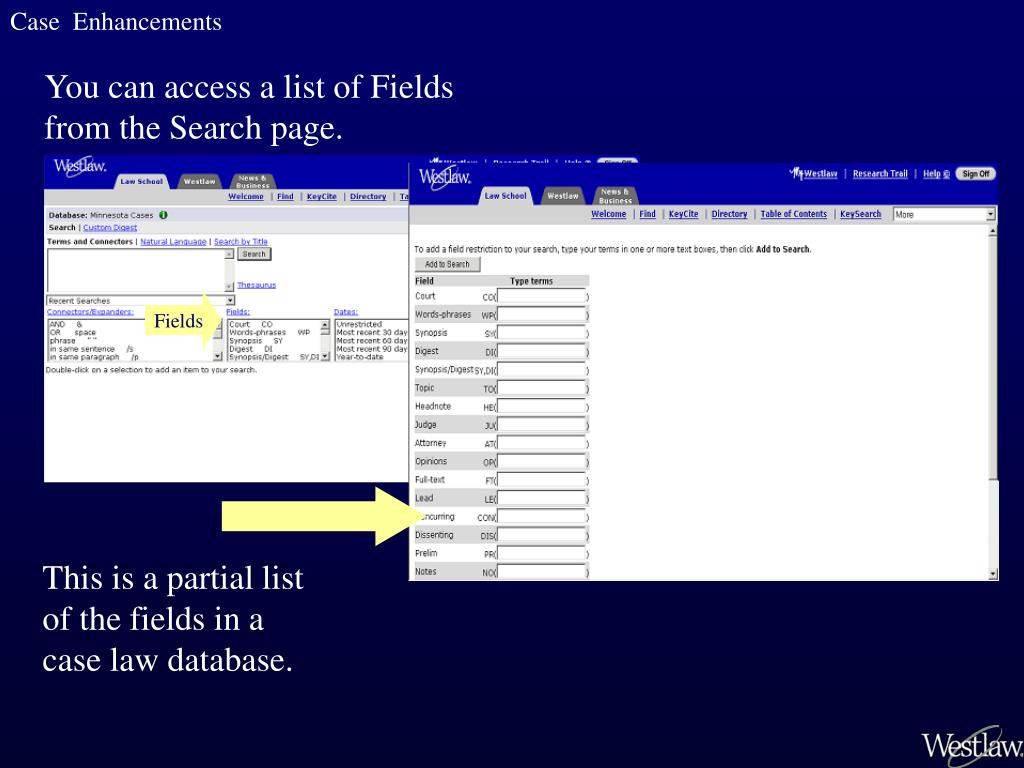Select 'Most recent 30 days' date option
The height and width of the screenshot is (768, 1024).
pyautogui.click(x=372, y=332)
